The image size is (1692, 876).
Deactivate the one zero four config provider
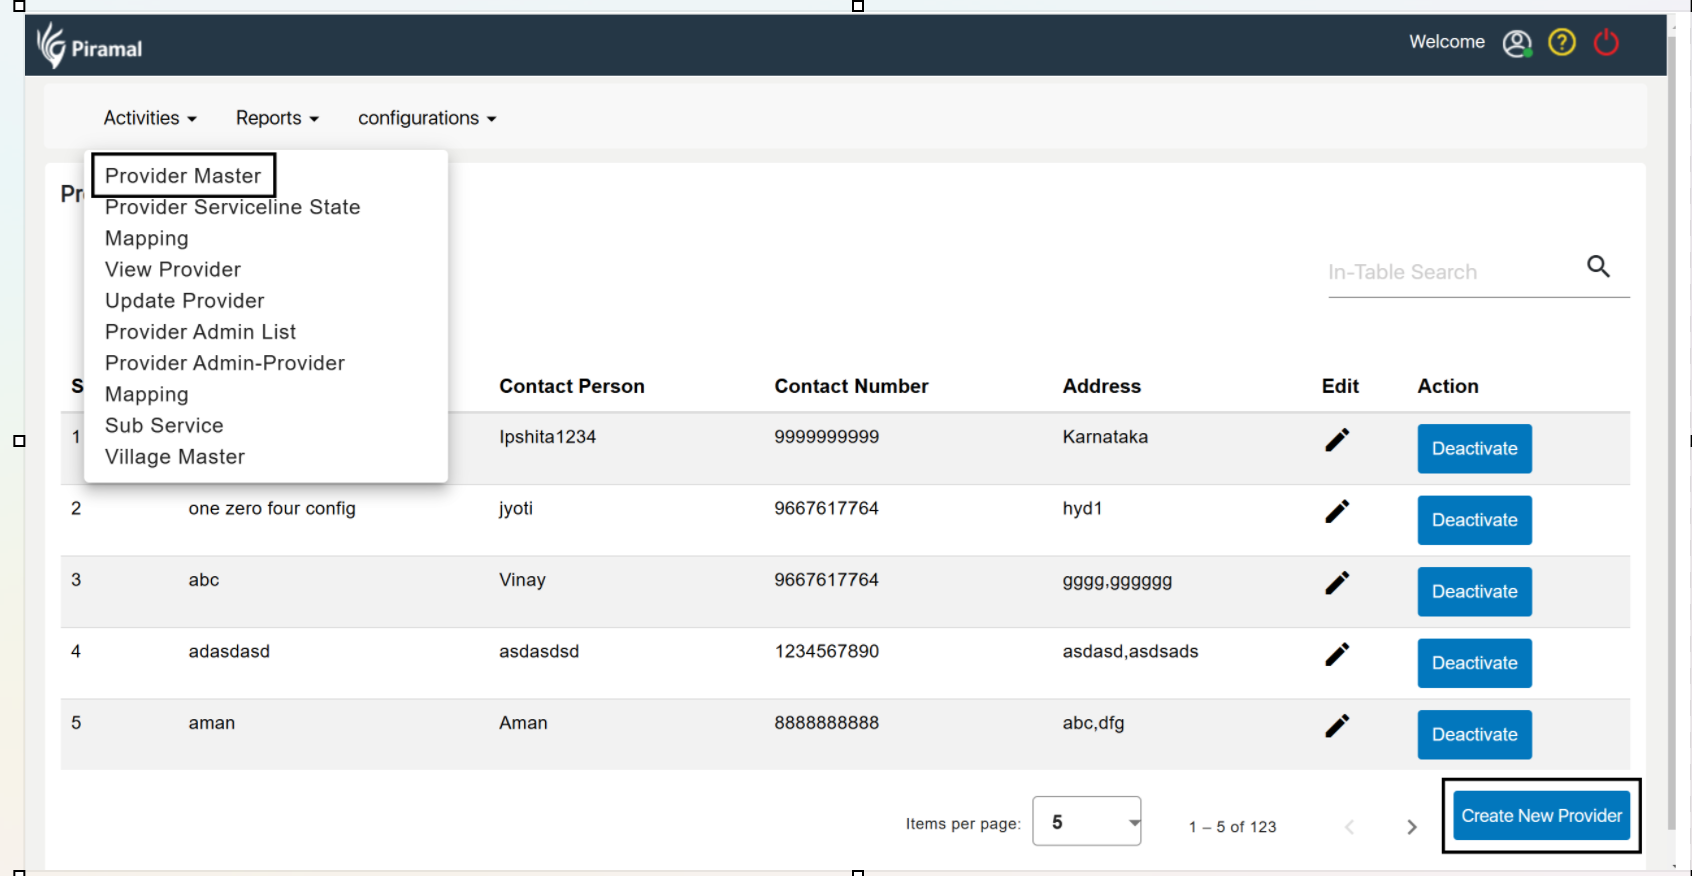pyautogui.click(x=1474, y=520)
